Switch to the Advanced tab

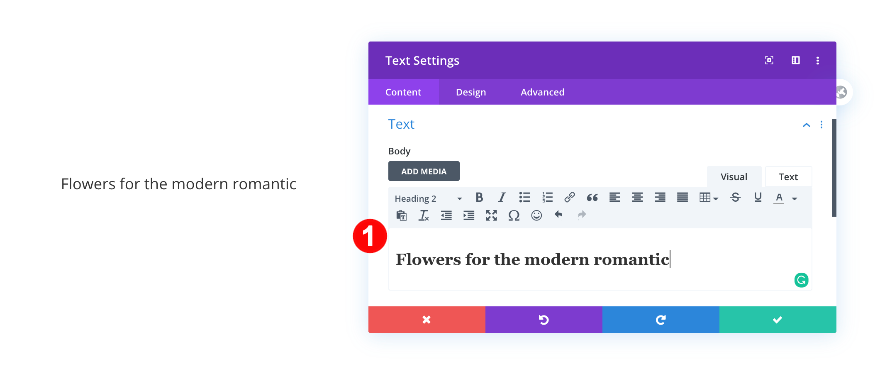[x=542, y=92]
